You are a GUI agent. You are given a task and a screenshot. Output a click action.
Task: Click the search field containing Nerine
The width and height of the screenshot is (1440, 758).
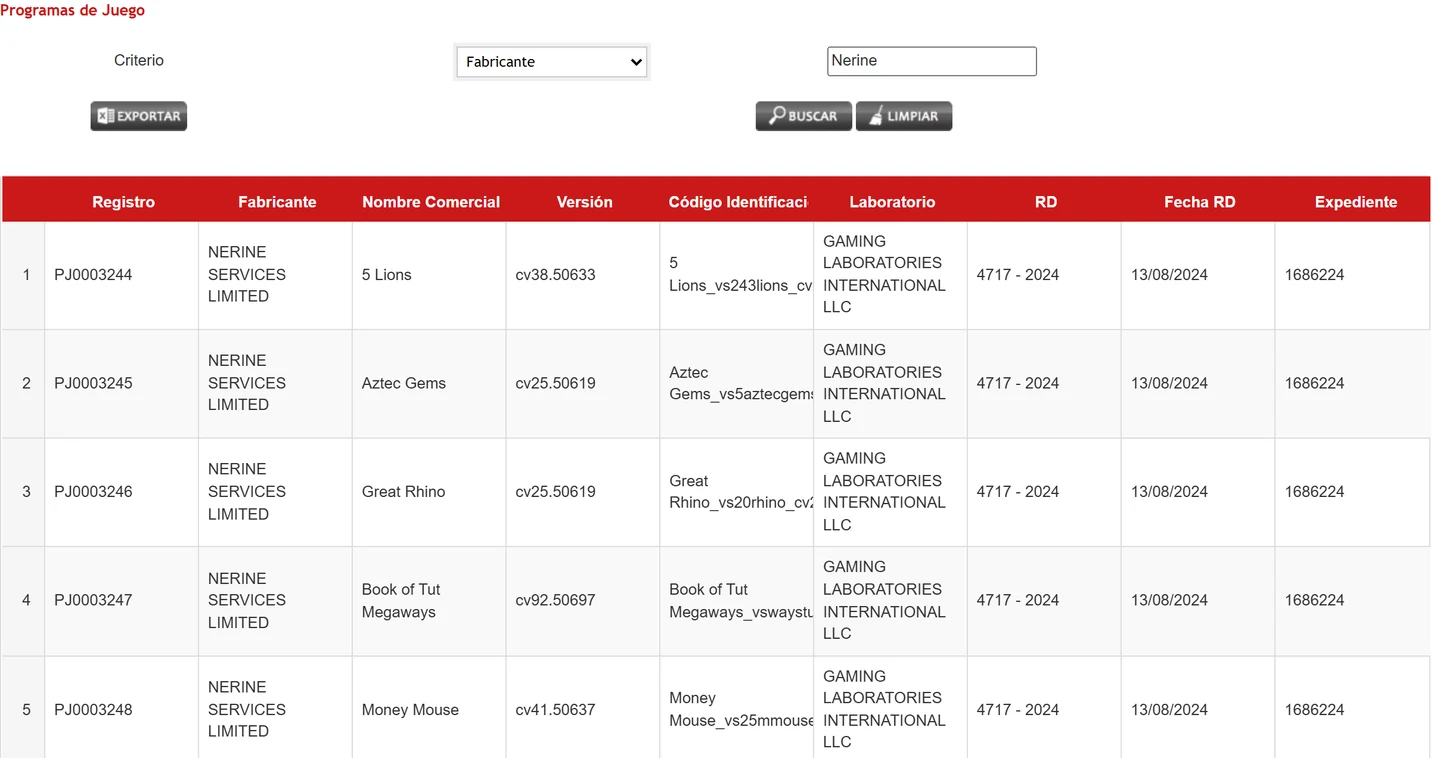(932, 61)
